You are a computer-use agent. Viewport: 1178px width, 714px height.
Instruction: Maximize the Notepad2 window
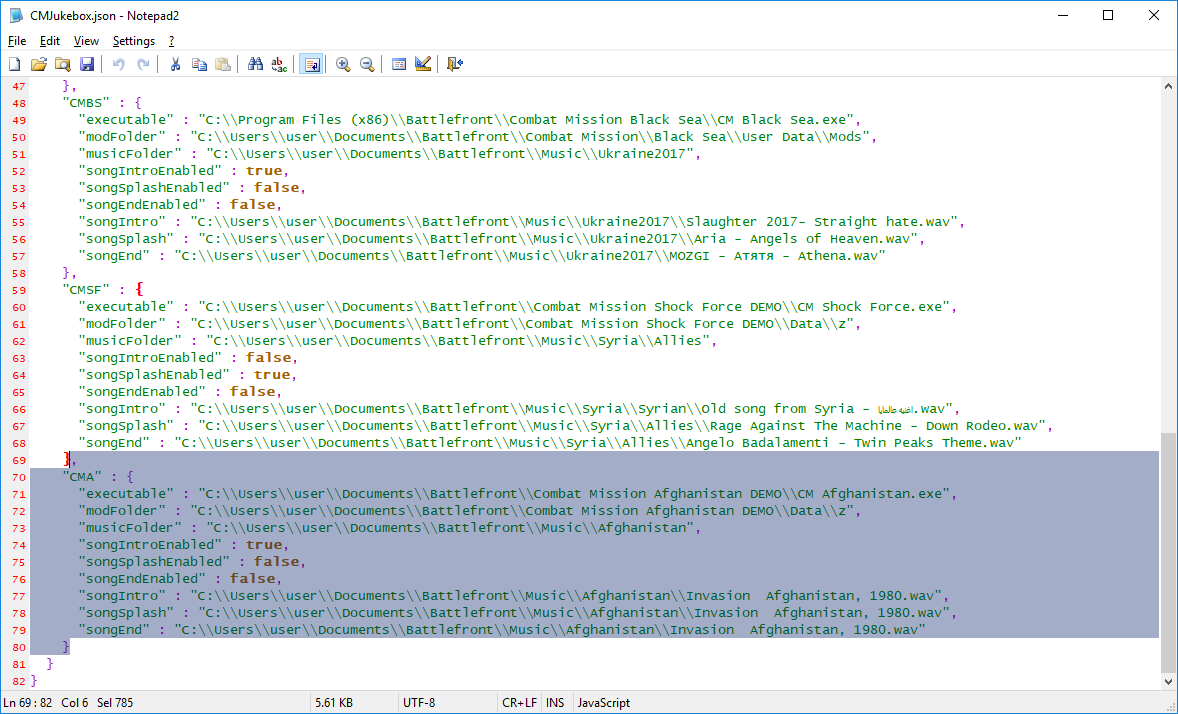1108,16
